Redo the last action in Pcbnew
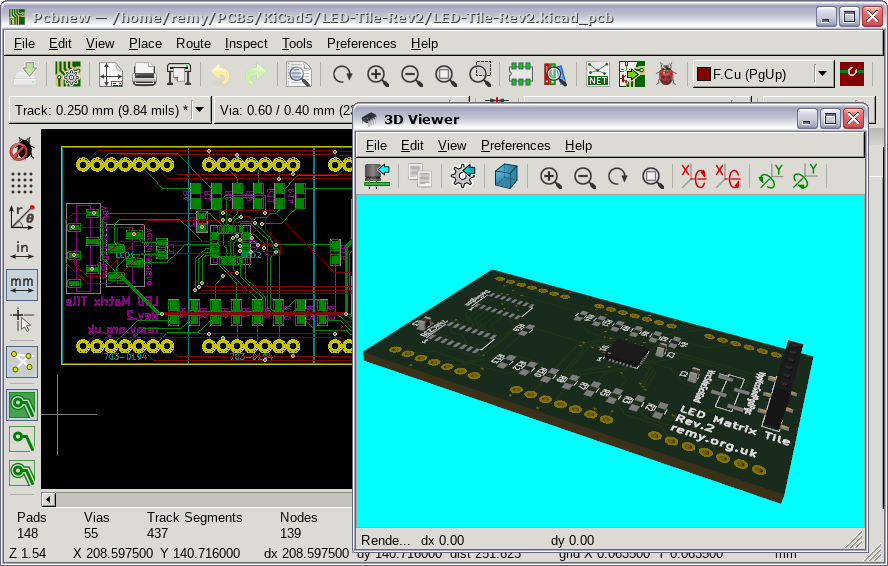This screenshot has width=888, height=566. click(255, 74)
